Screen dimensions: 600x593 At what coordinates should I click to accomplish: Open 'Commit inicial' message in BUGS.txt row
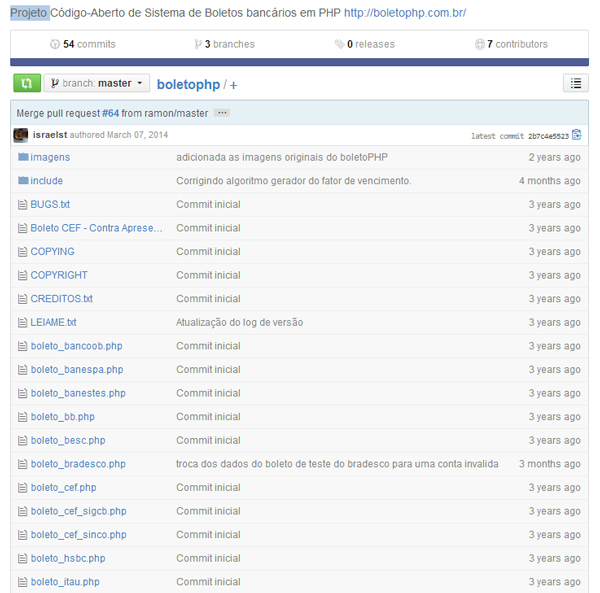tap(209, 204)
